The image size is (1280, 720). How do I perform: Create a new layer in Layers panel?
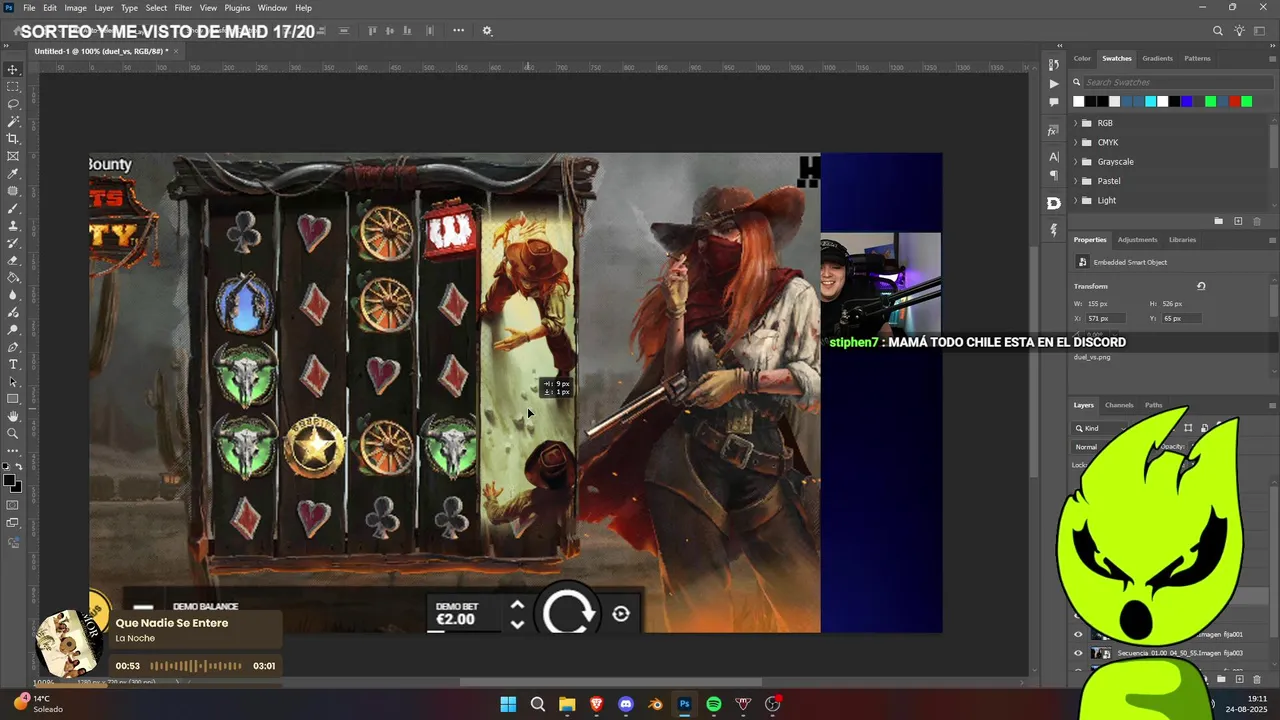[1238, 679]
